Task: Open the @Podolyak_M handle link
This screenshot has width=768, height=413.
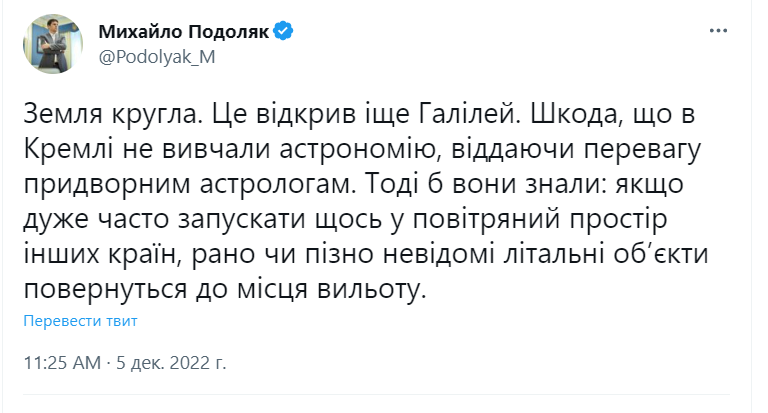Action: coord(157,56)
